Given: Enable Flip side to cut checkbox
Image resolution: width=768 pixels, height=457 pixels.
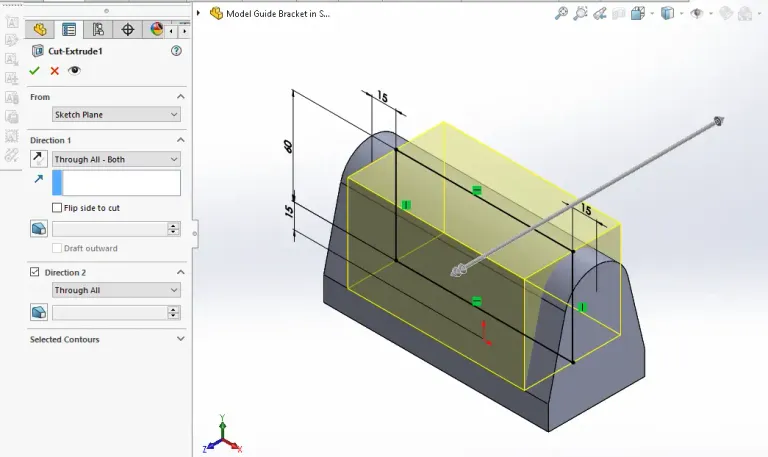Looking at the screenshot, I should pos(57,208).
